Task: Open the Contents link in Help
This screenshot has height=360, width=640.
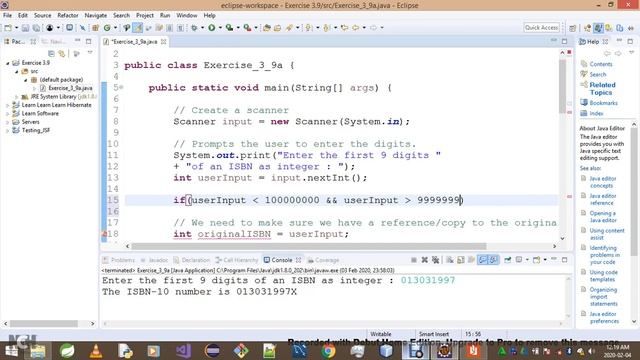Action: click(x=600, y=64)
